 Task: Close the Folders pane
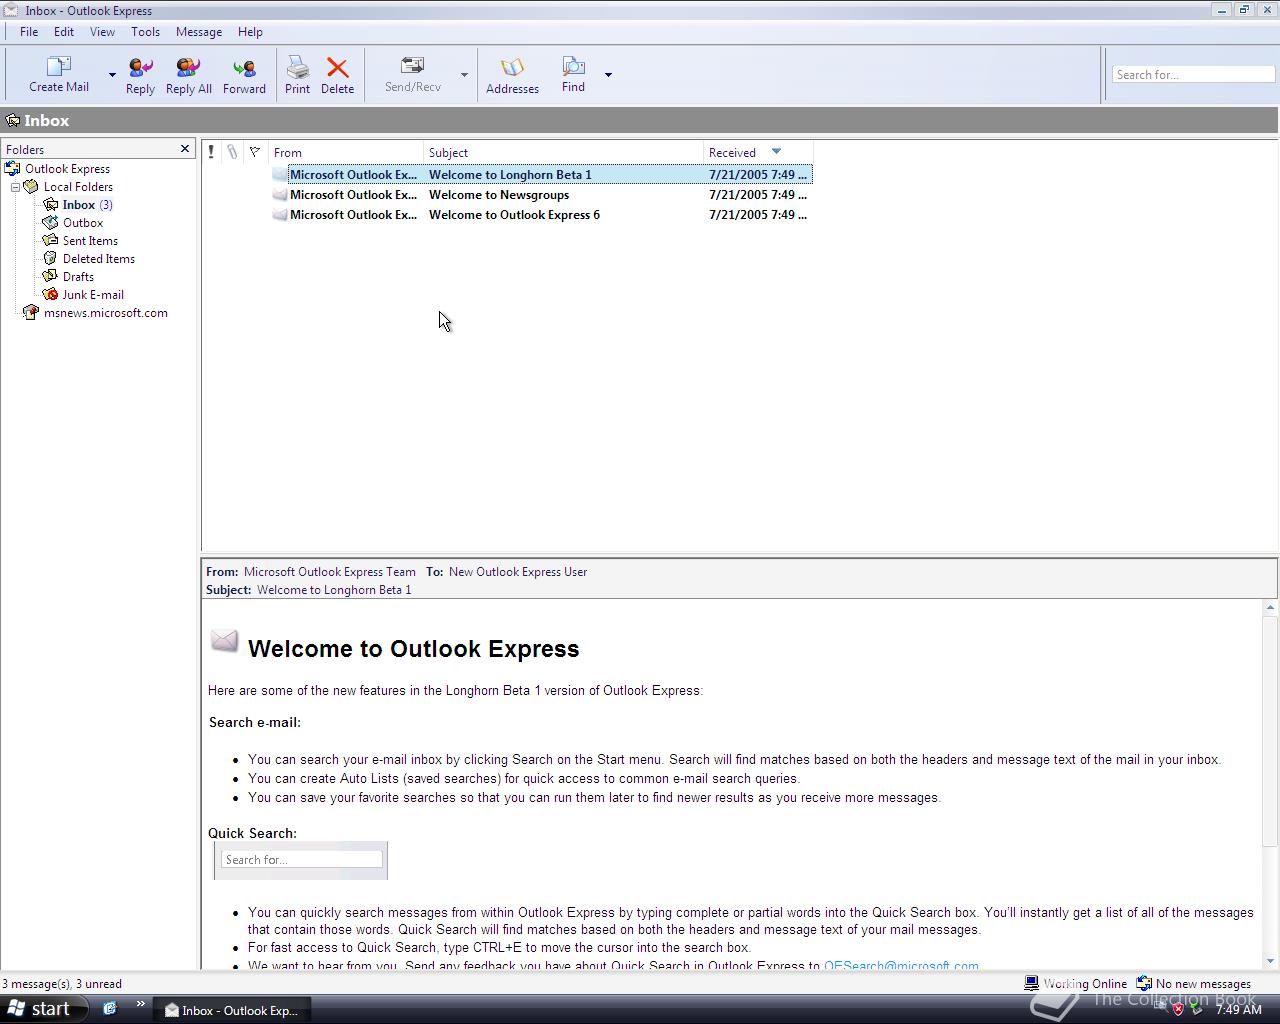click(x=185, y=149)
